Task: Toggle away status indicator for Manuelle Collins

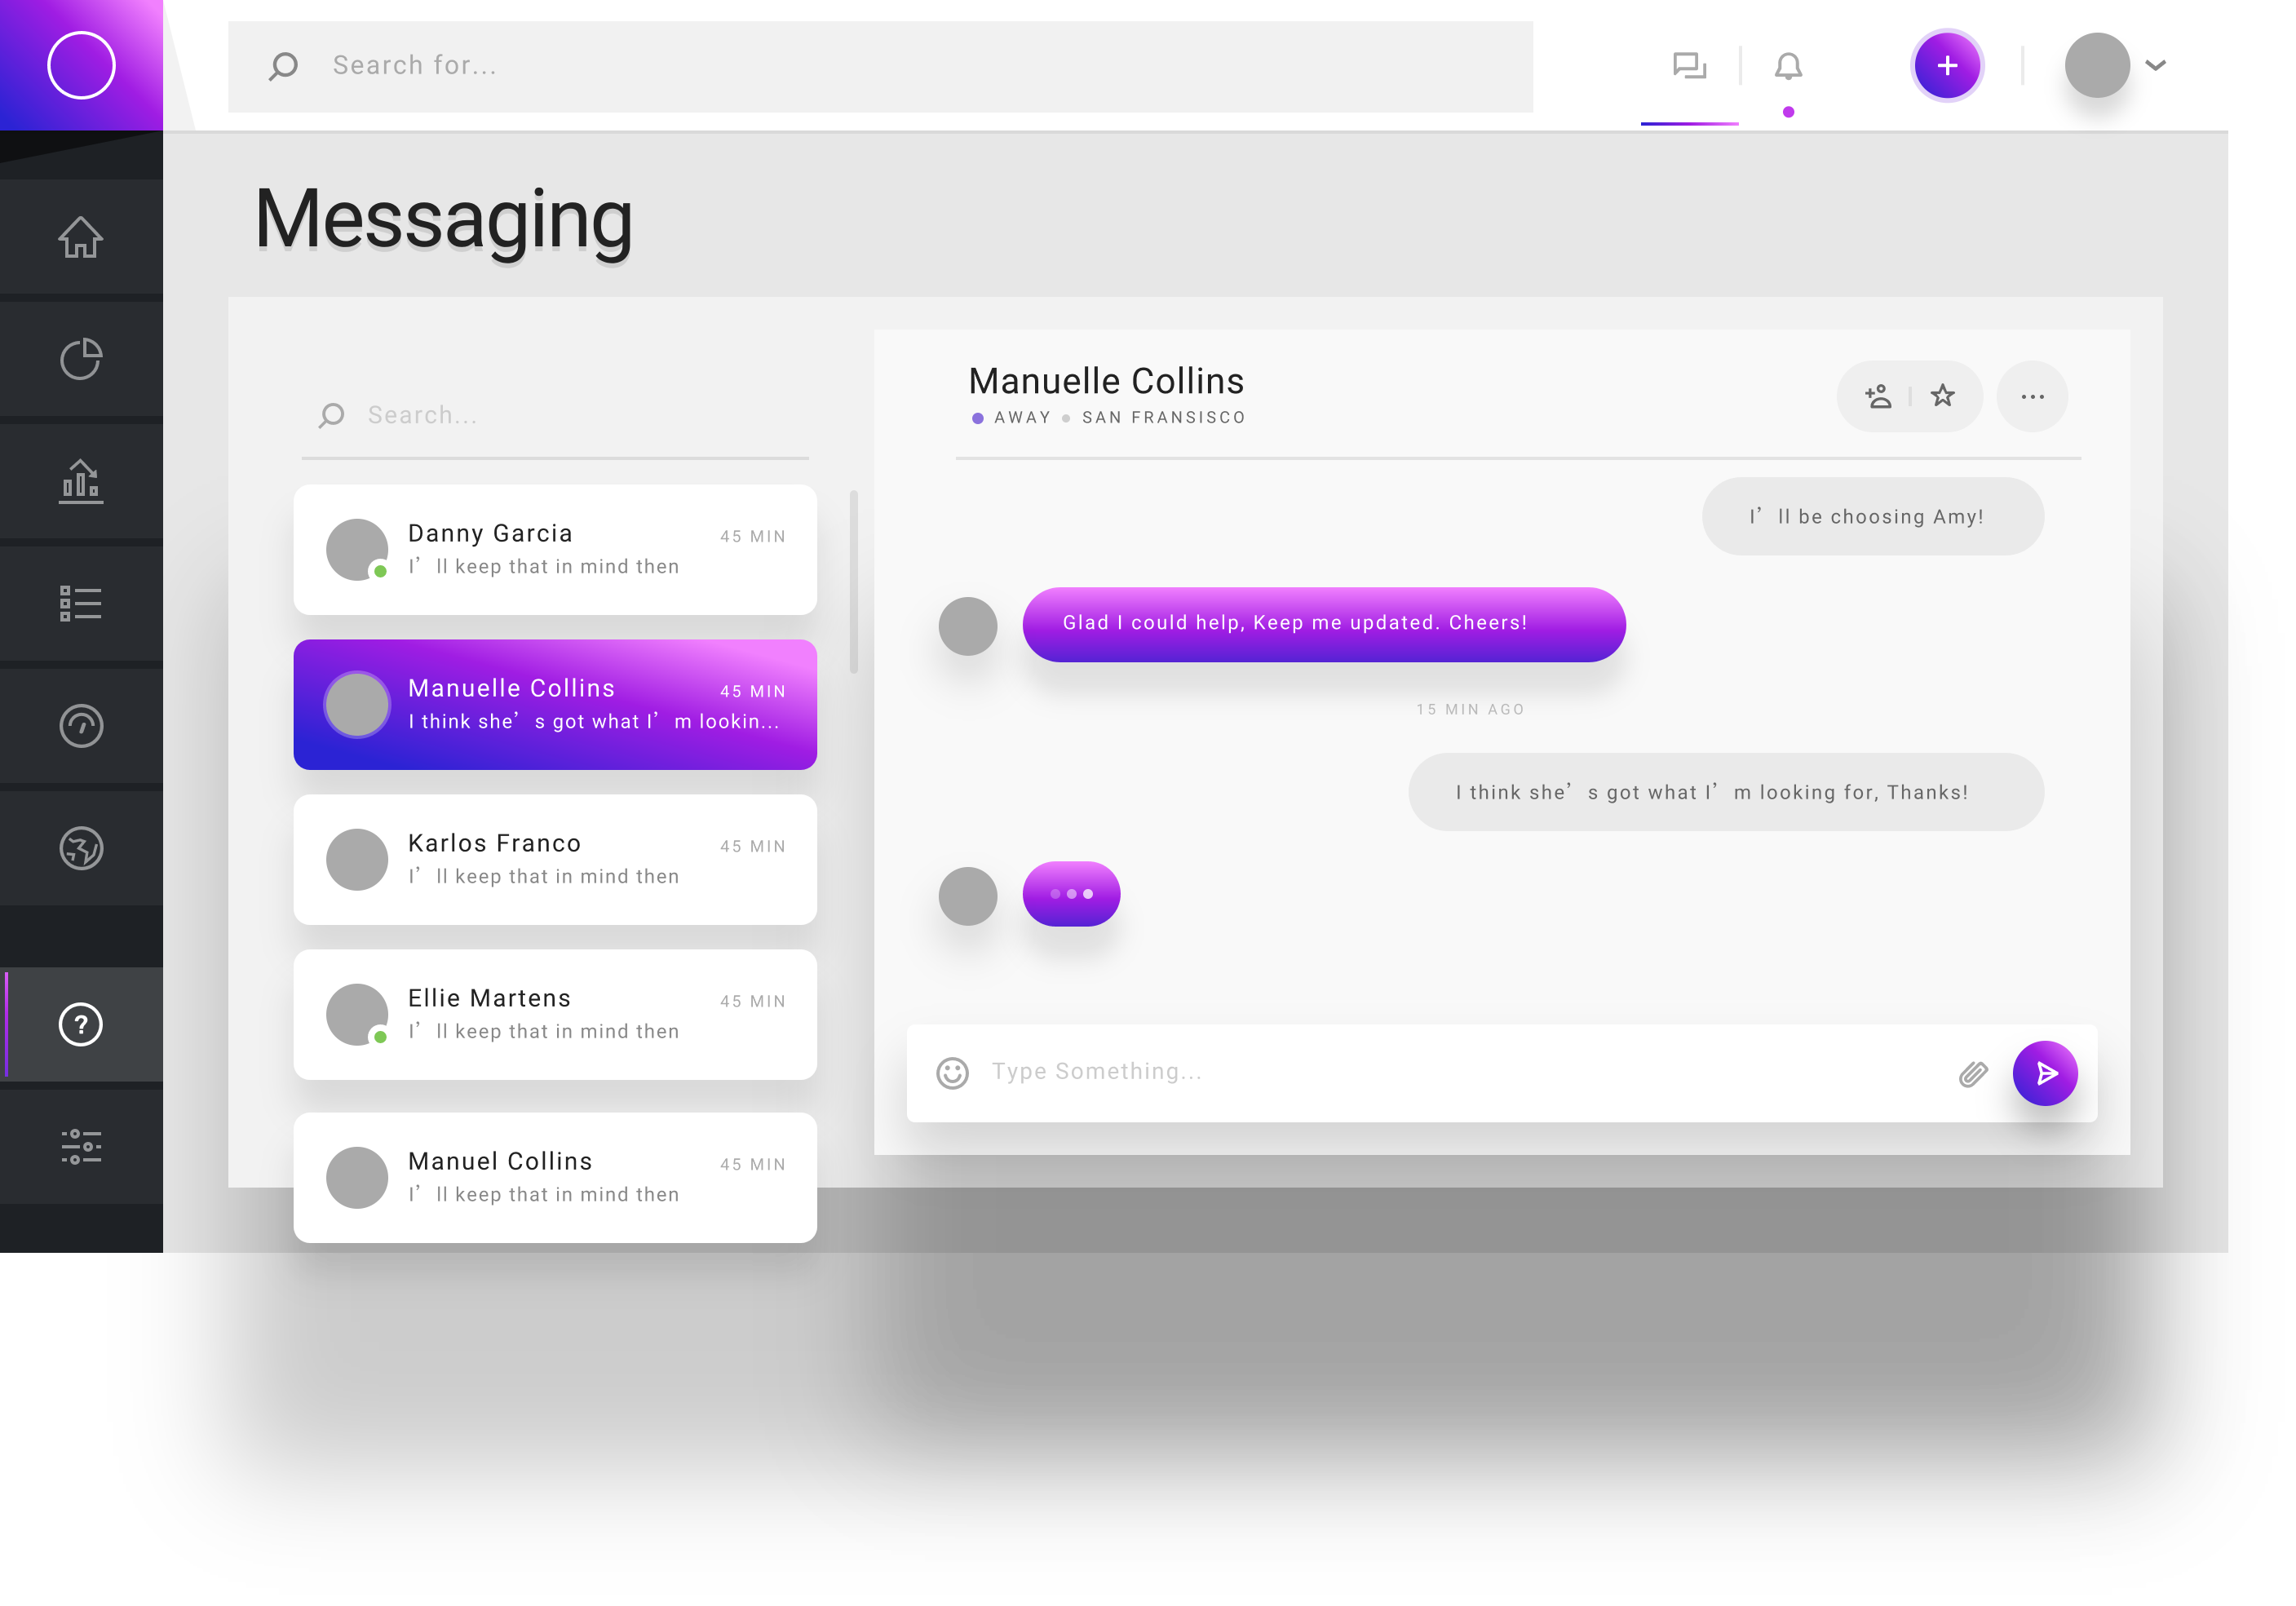Action: tap(975, 418)
